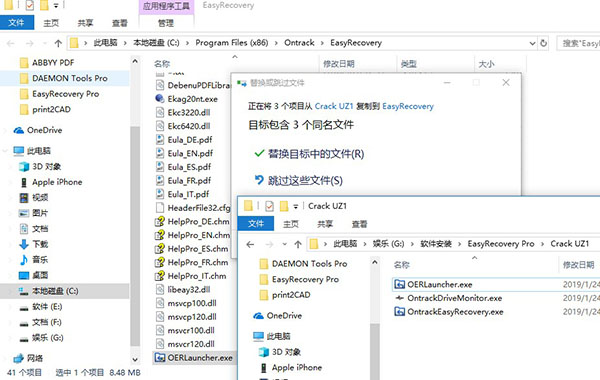Sort by 修改日期 column in EasyRecovery window
The height and width of the screenshot is (380, 600).
point(339,64)
